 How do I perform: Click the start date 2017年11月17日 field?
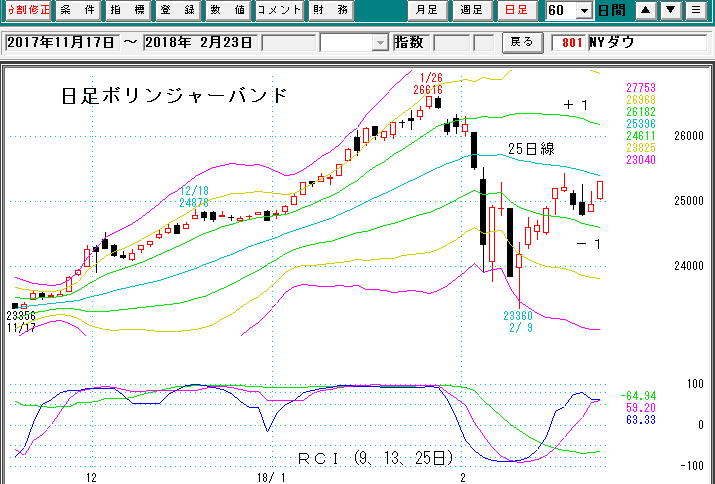click(x=60, y=43)
